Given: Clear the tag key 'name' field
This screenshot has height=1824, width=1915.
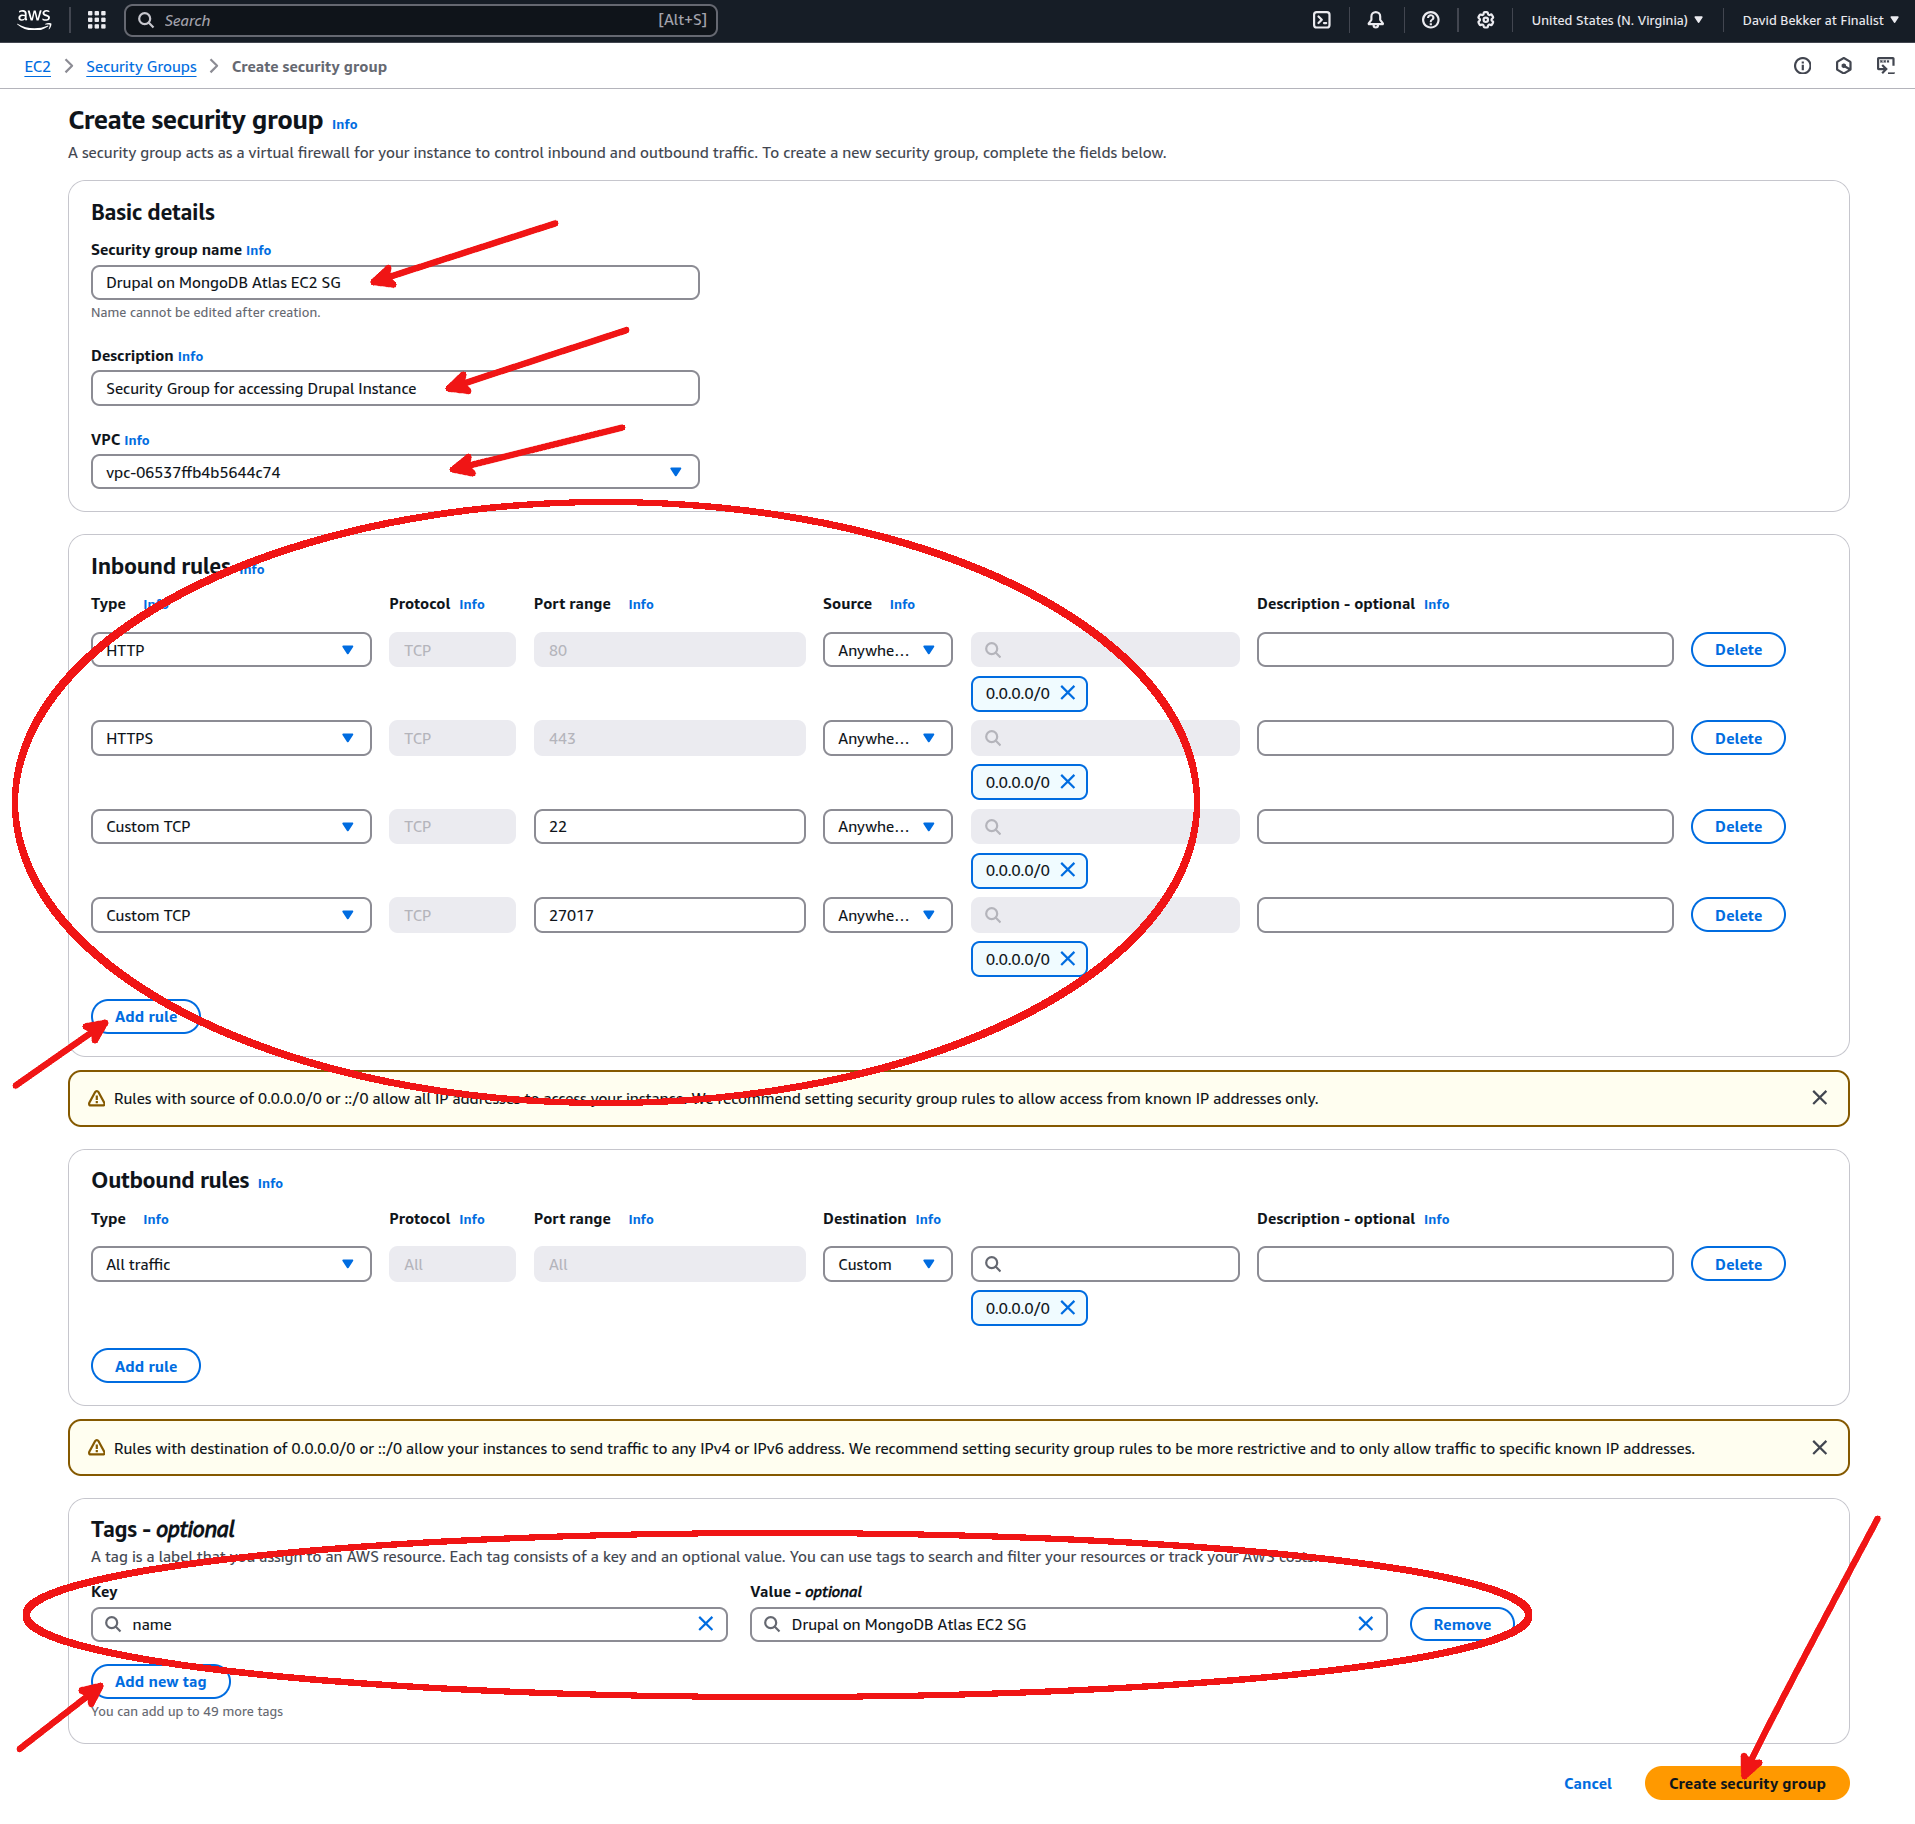Looking at the screenshot, I should click(706, 1624).
